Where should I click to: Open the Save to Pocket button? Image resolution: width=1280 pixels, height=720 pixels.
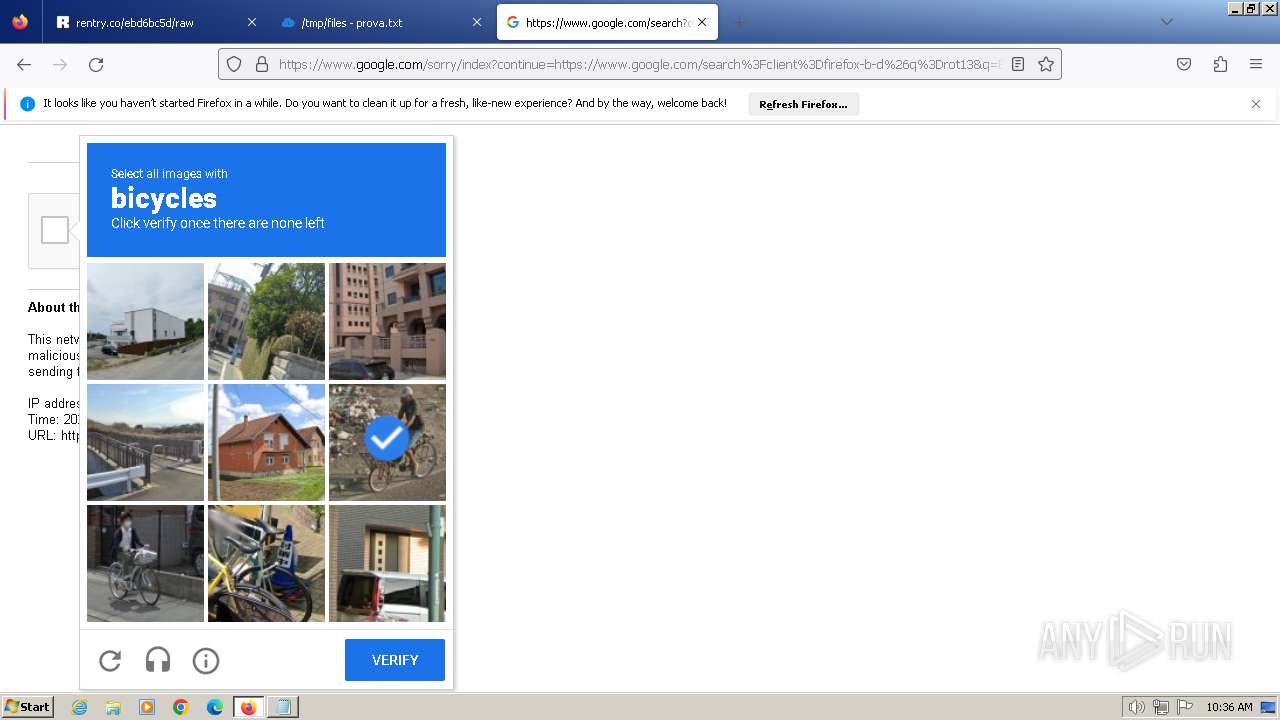(1184, 64)
